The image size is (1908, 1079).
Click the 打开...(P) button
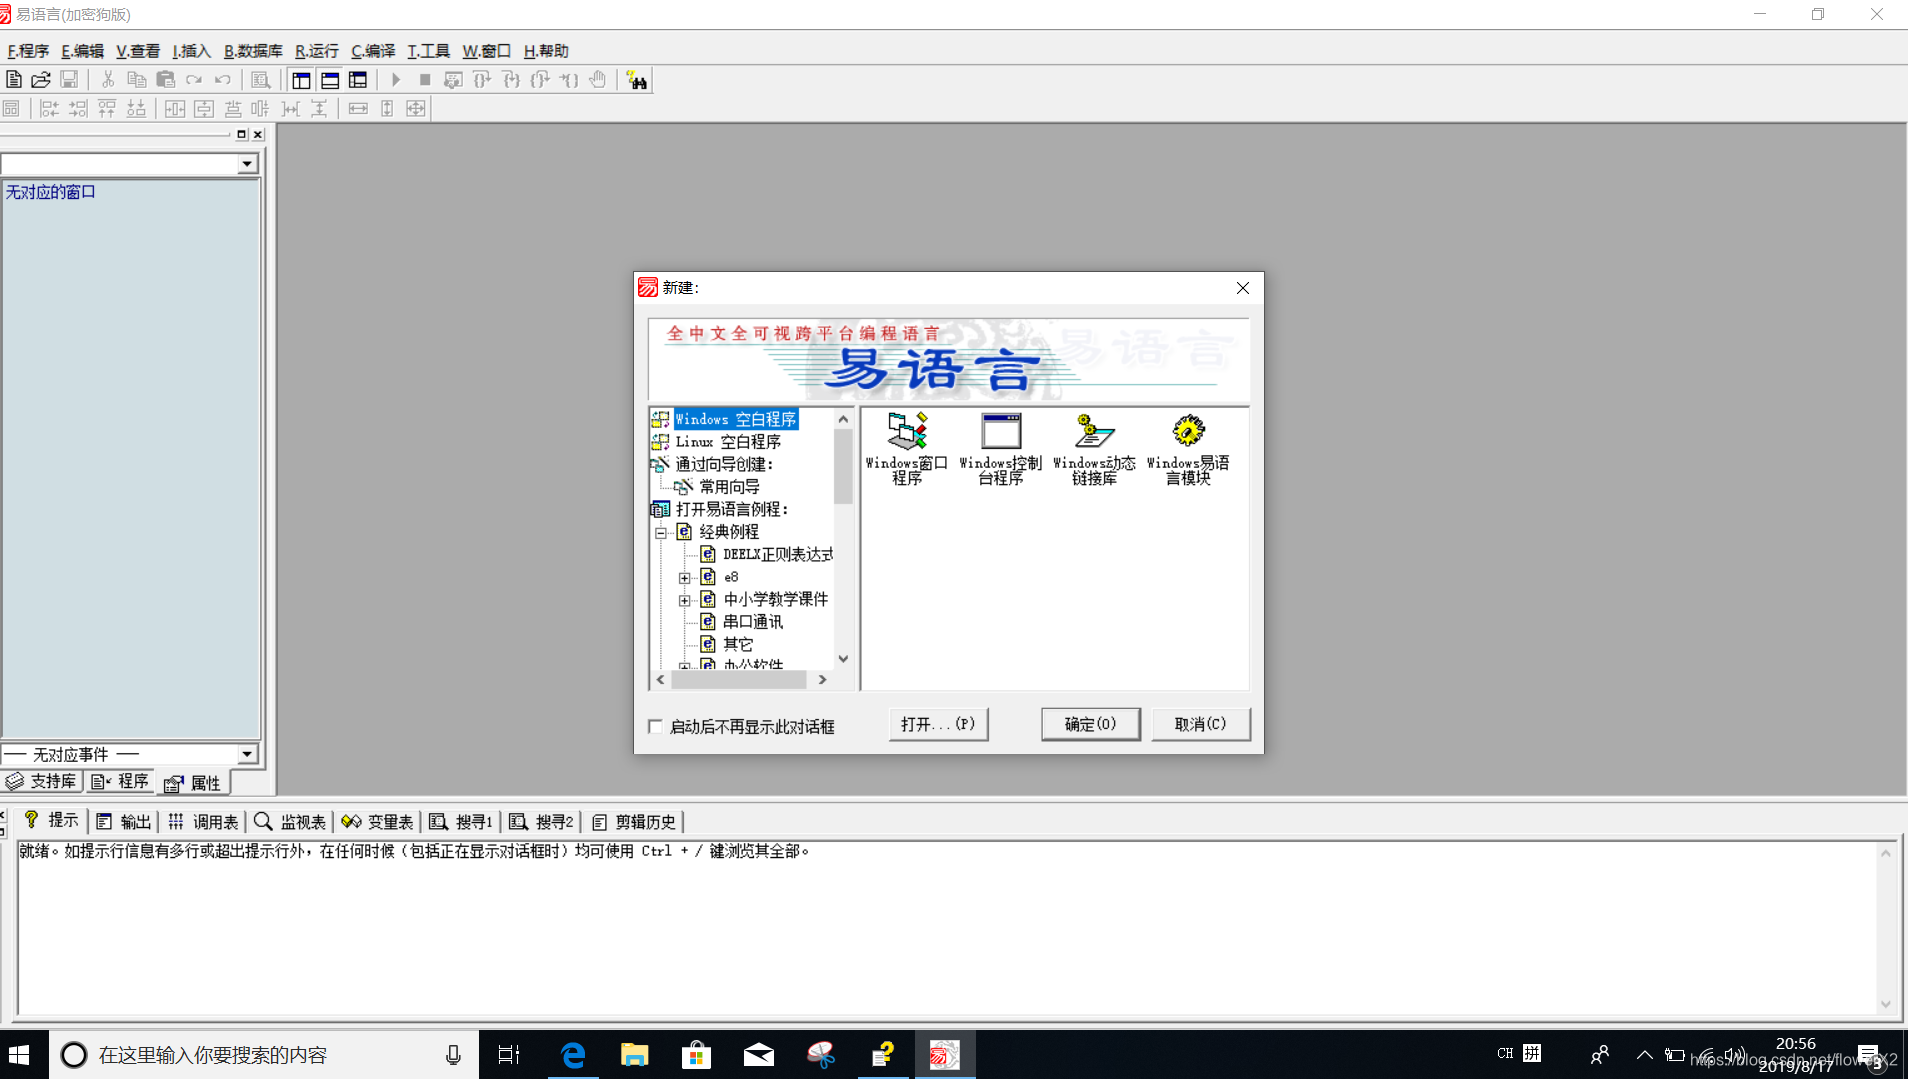[x=938, y=724]
